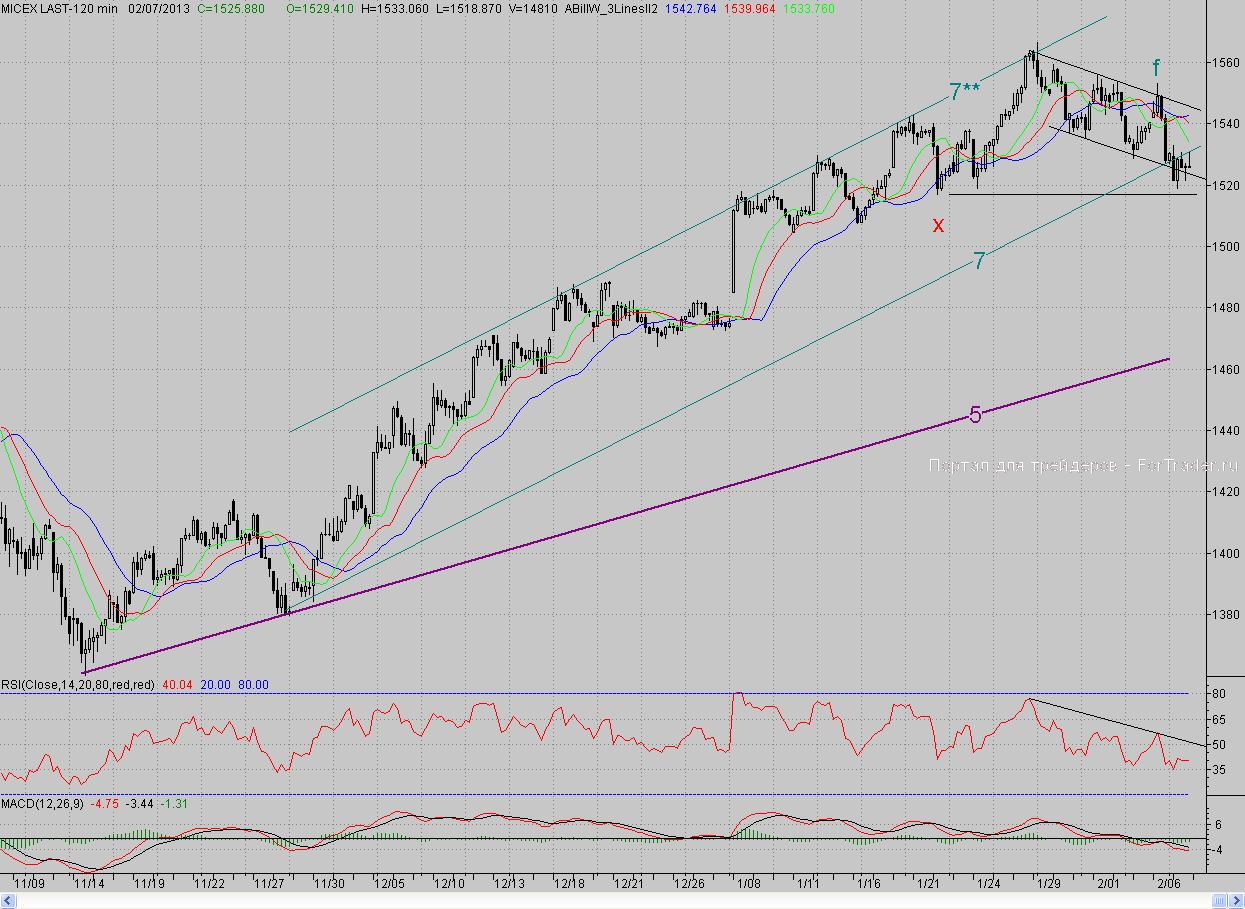
Task: Click the scrollbar left arrow button
Action: click(7, 901)
